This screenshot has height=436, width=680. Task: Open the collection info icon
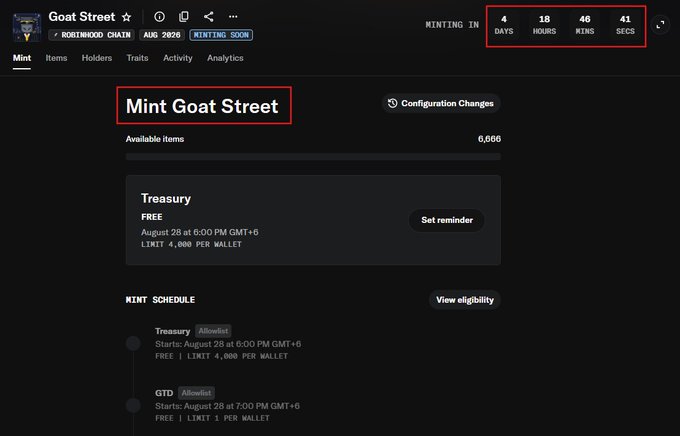(x=160, y=17)
